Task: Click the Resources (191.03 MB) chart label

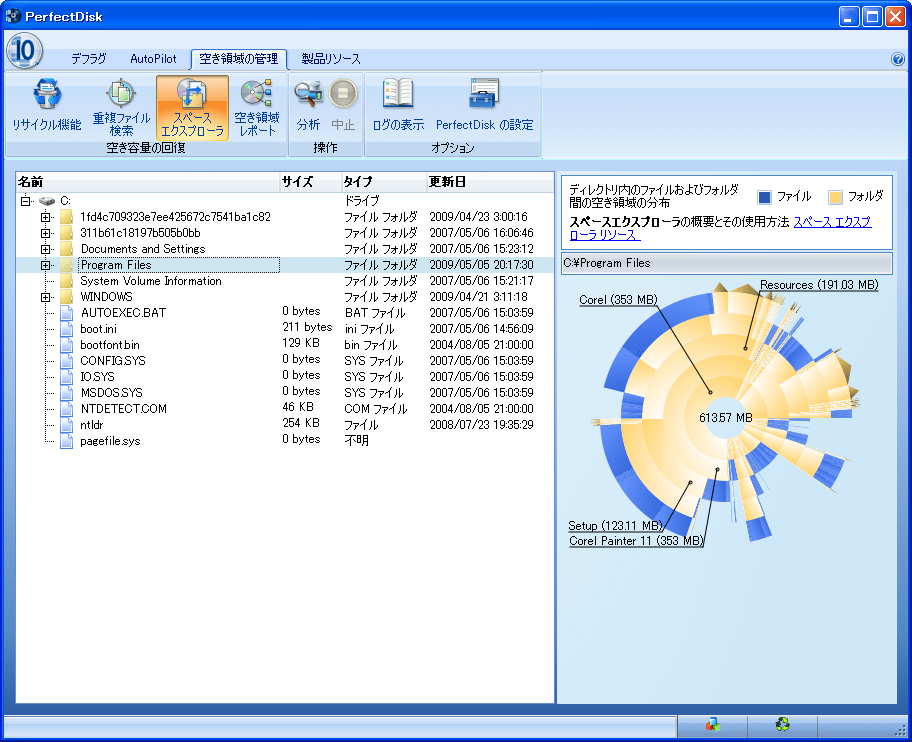Action: click(819, 285)
